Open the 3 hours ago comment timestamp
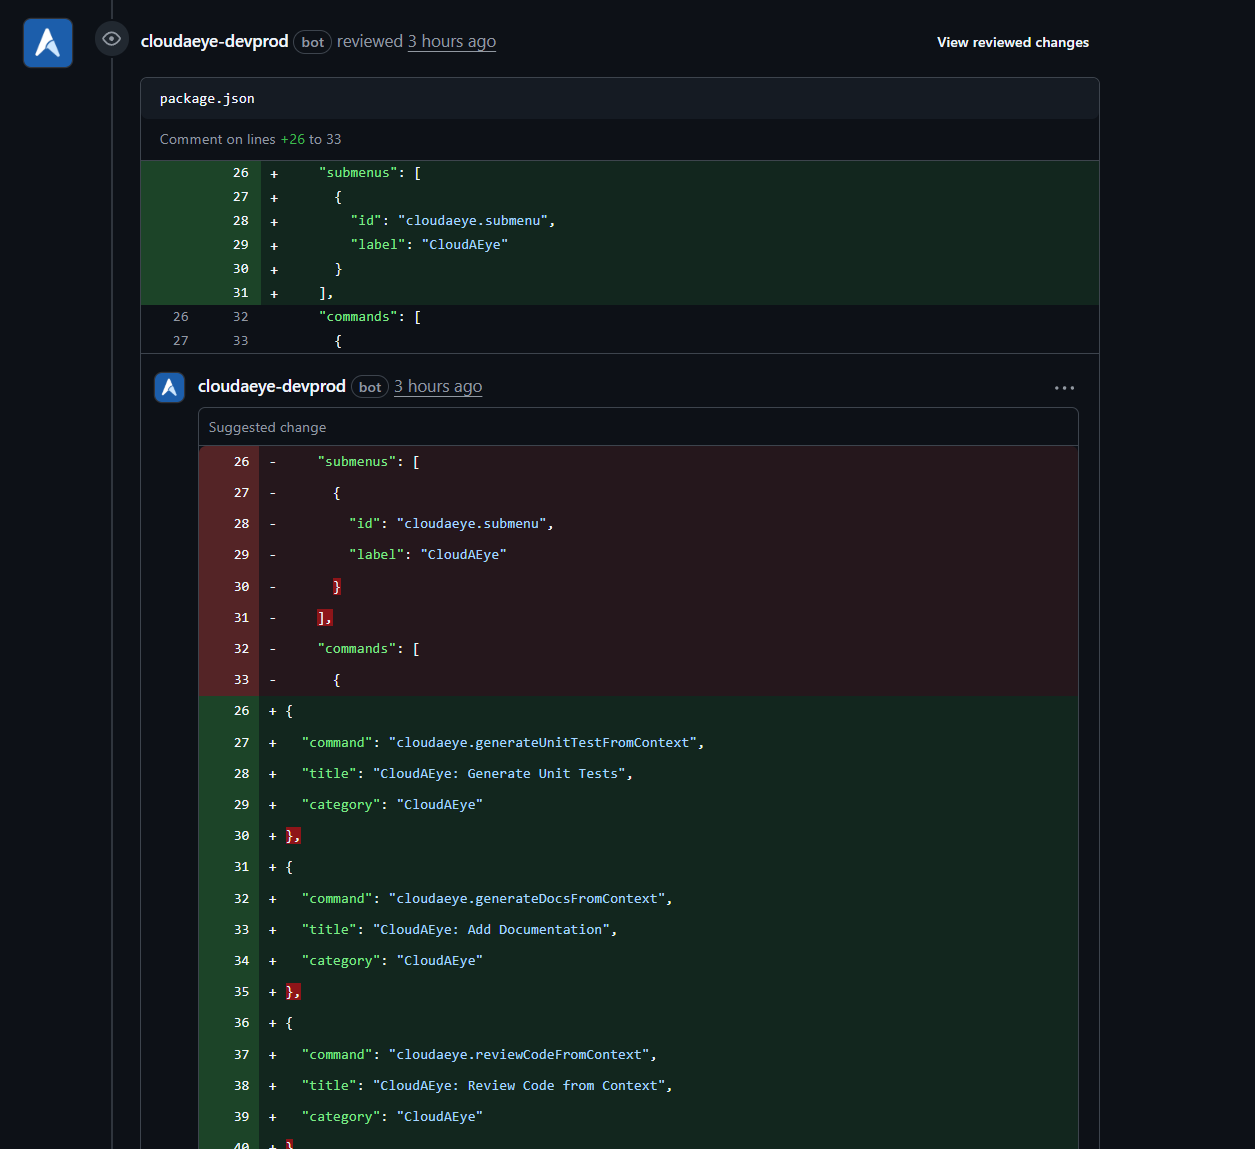Screen dimensions: 1255x1149 (437, 386)
